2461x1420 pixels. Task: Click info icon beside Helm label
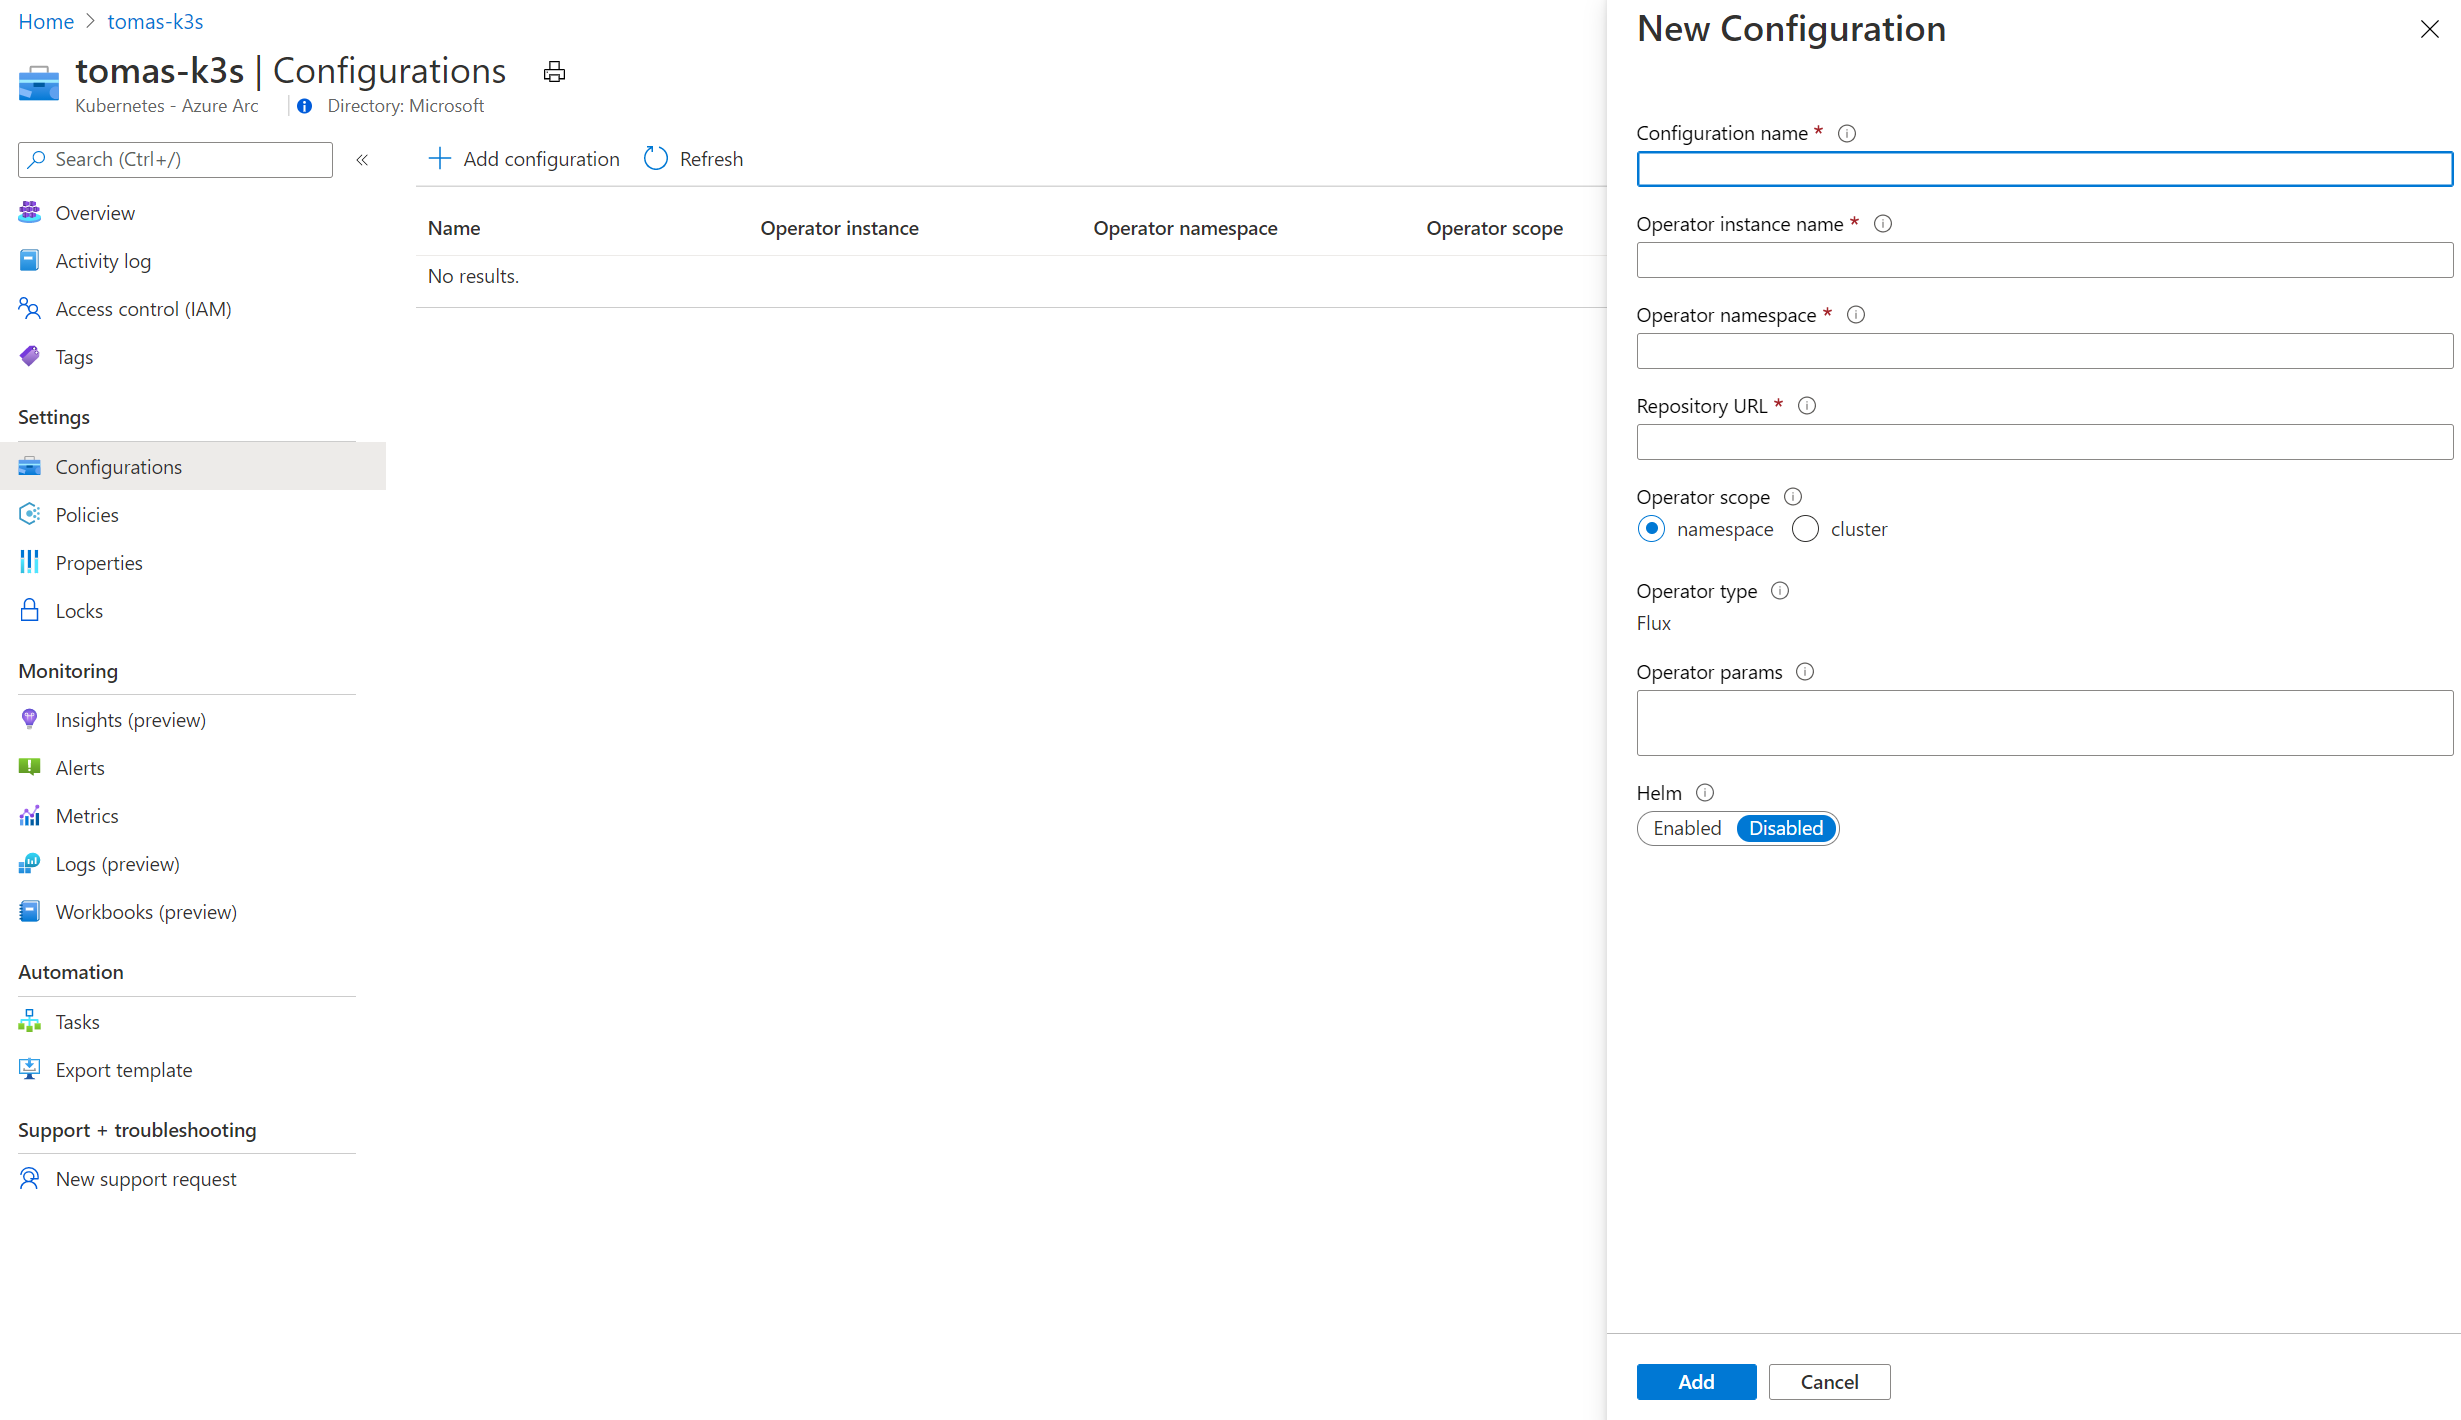[x=1705, y=793]
